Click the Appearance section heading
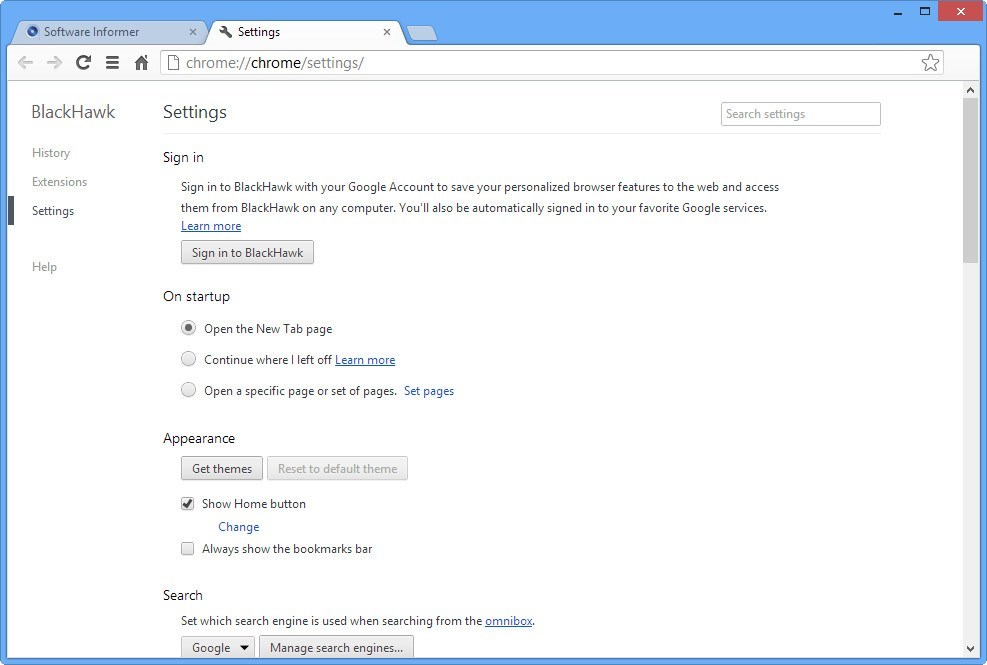 (199, 438)
